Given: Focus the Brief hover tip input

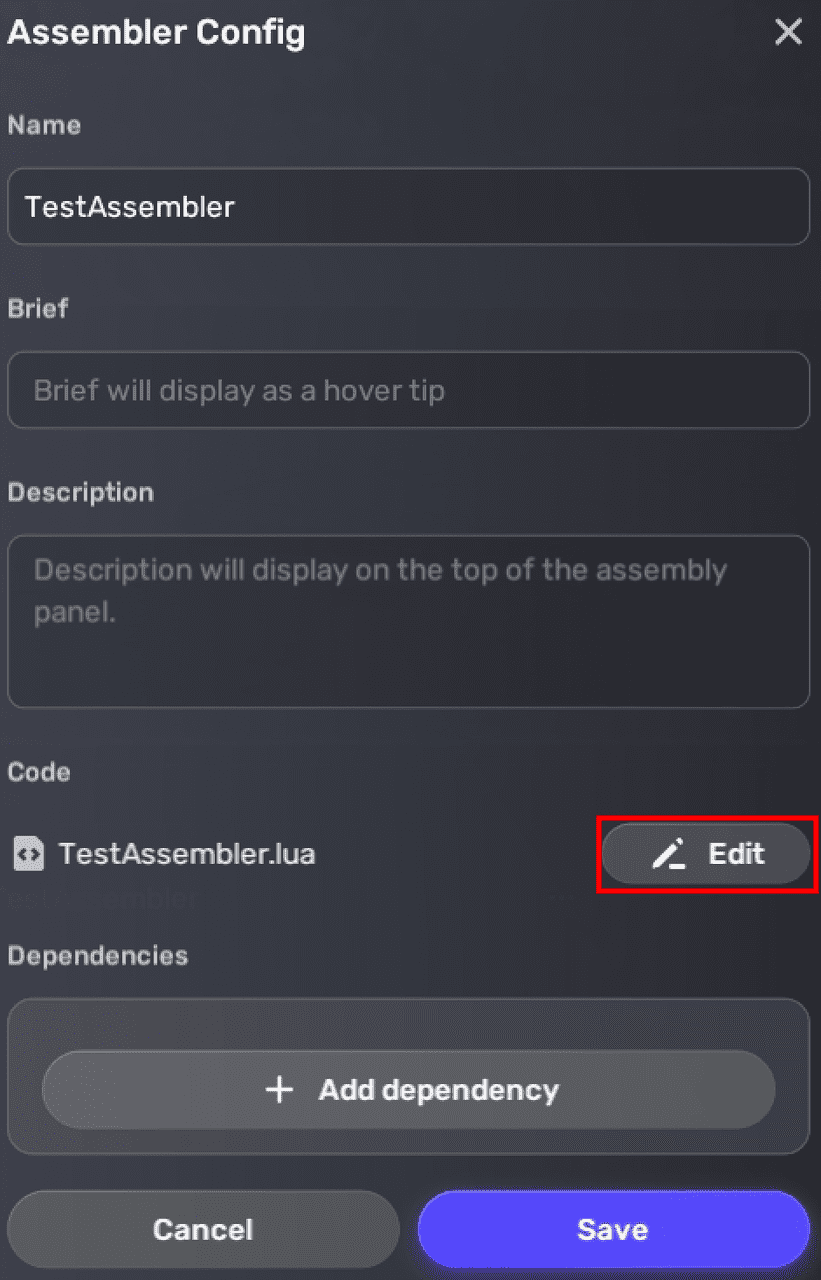Looking at the screenshot, I should coord(408,390).
